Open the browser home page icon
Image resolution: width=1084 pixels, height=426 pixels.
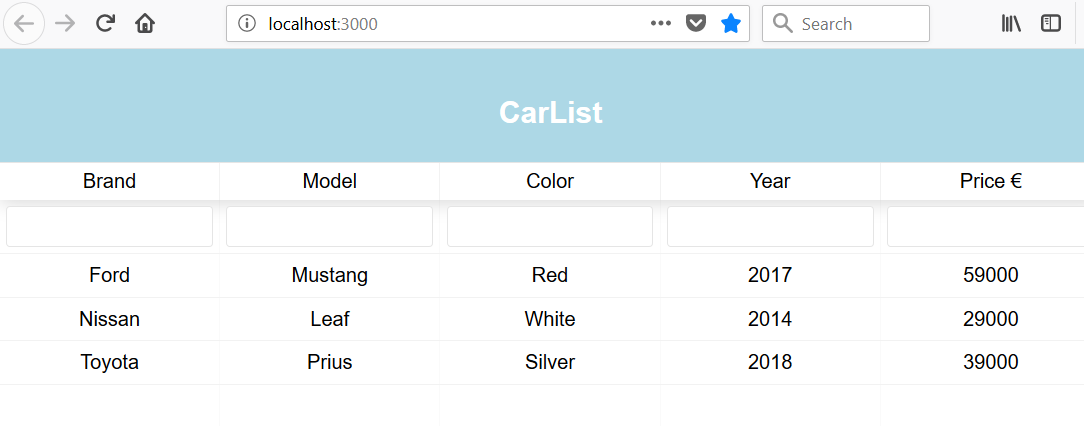145,24
